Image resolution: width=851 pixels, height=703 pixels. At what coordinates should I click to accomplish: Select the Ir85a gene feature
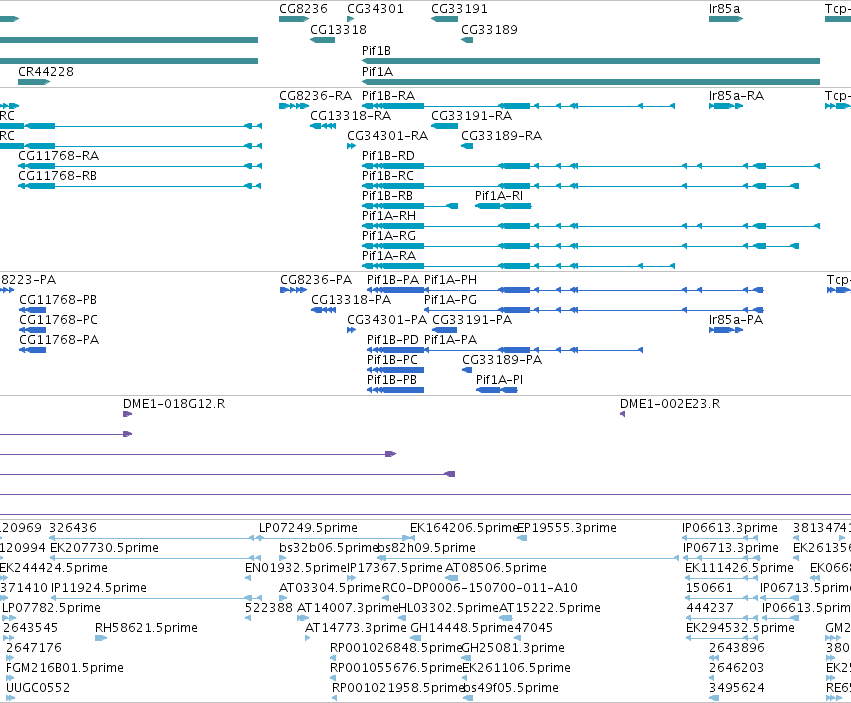(x=726, y=19)
